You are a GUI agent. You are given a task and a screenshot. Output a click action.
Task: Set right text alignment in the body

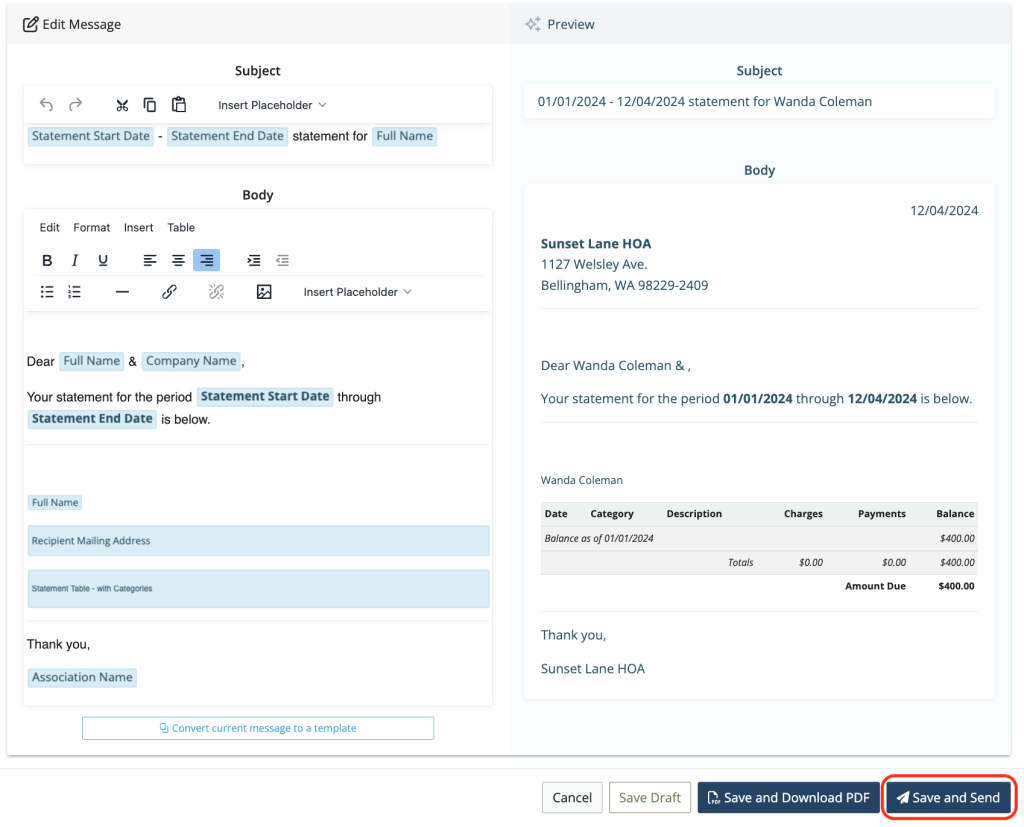[206, 260]
